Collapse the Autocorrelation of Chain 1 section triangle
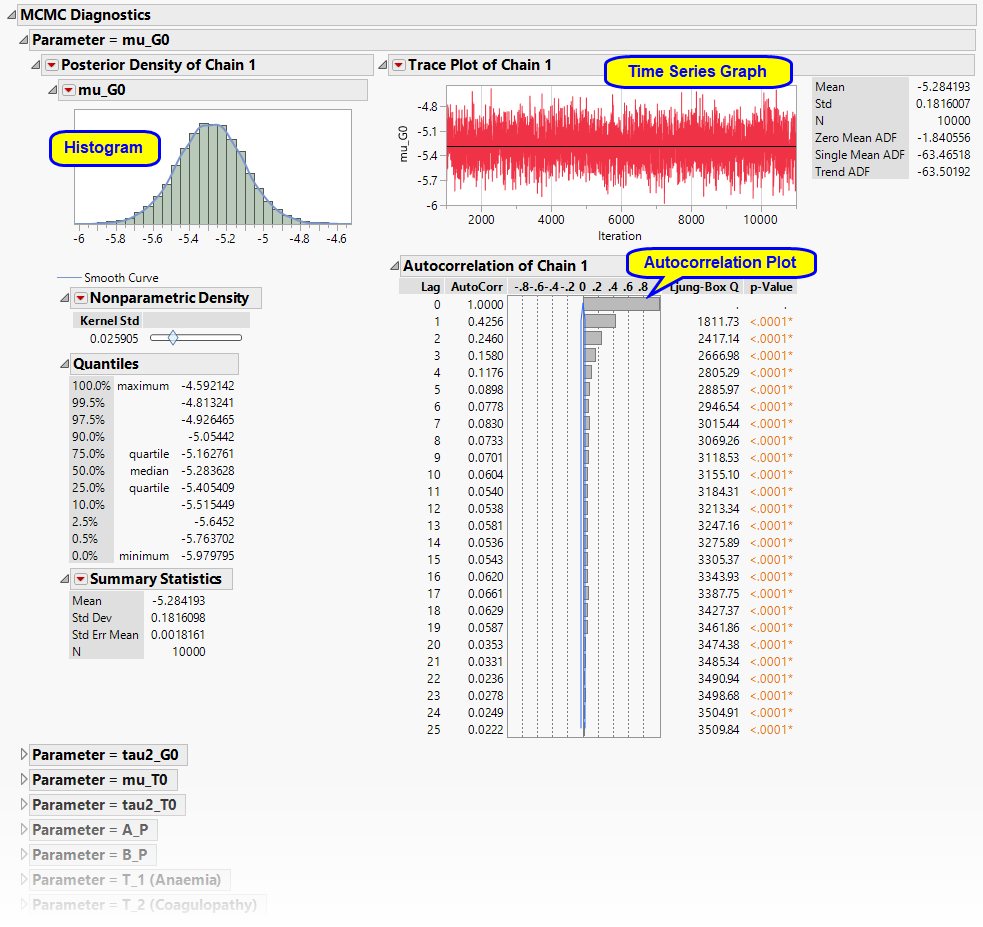Viewport: 983px width, 927px height. click(394, 266)
